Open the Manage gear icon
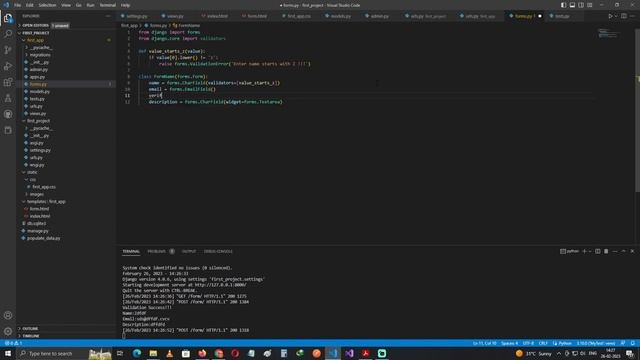Image resolution: width=640 pixels, height=360 pixels. tap(8, 331)
